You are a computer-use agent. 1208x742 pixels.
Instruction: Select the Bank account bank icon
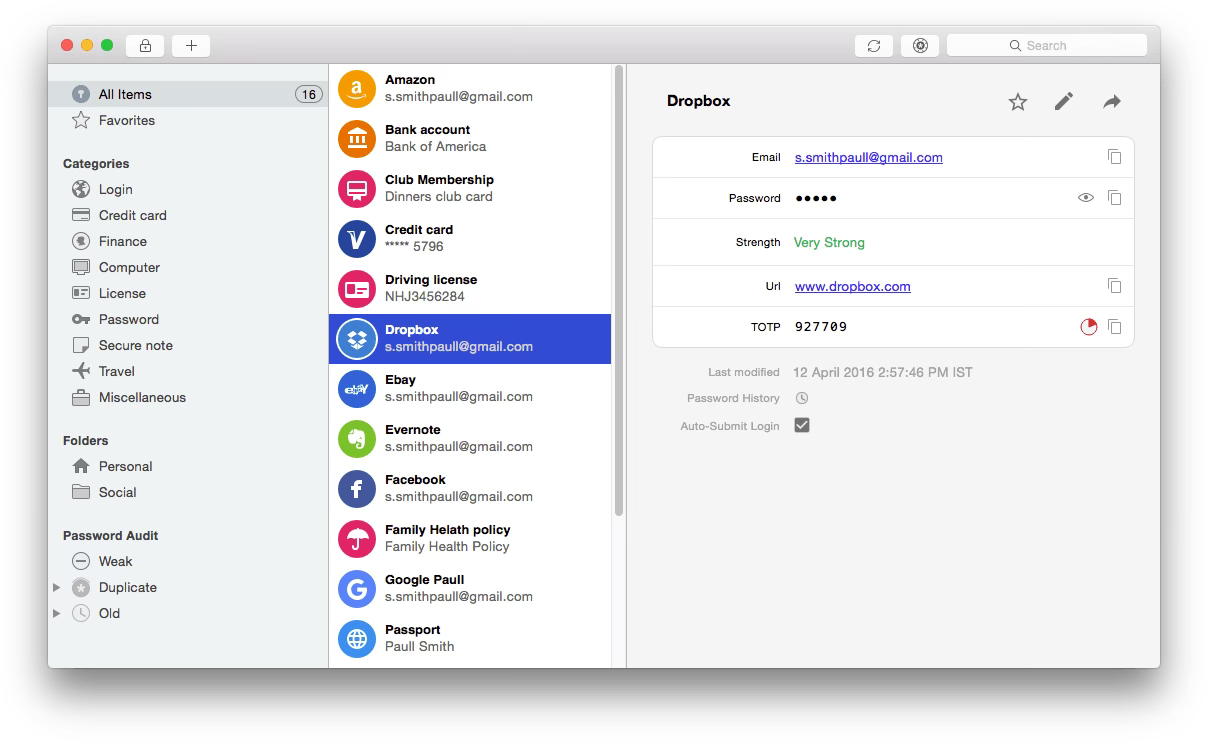357,139
